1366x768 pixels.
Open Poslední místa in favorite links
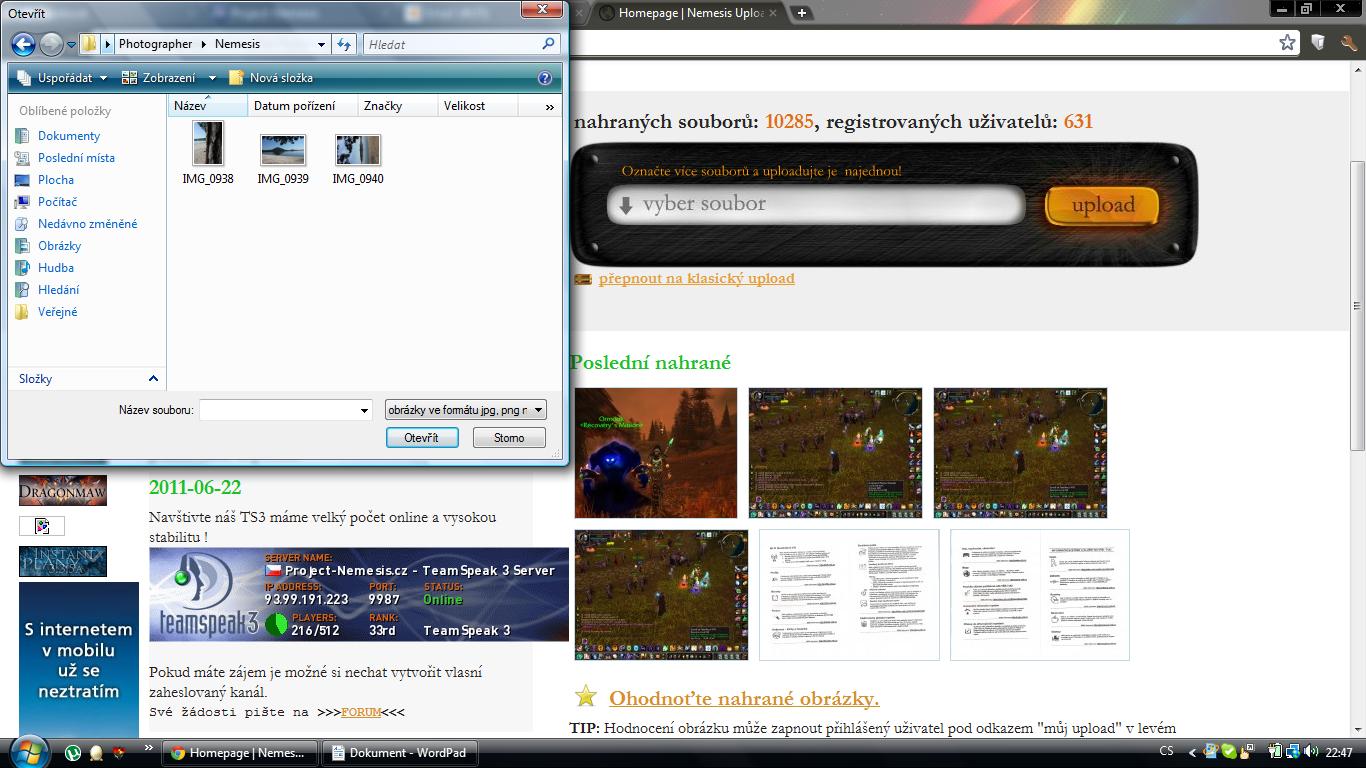[x=76, y=158]
